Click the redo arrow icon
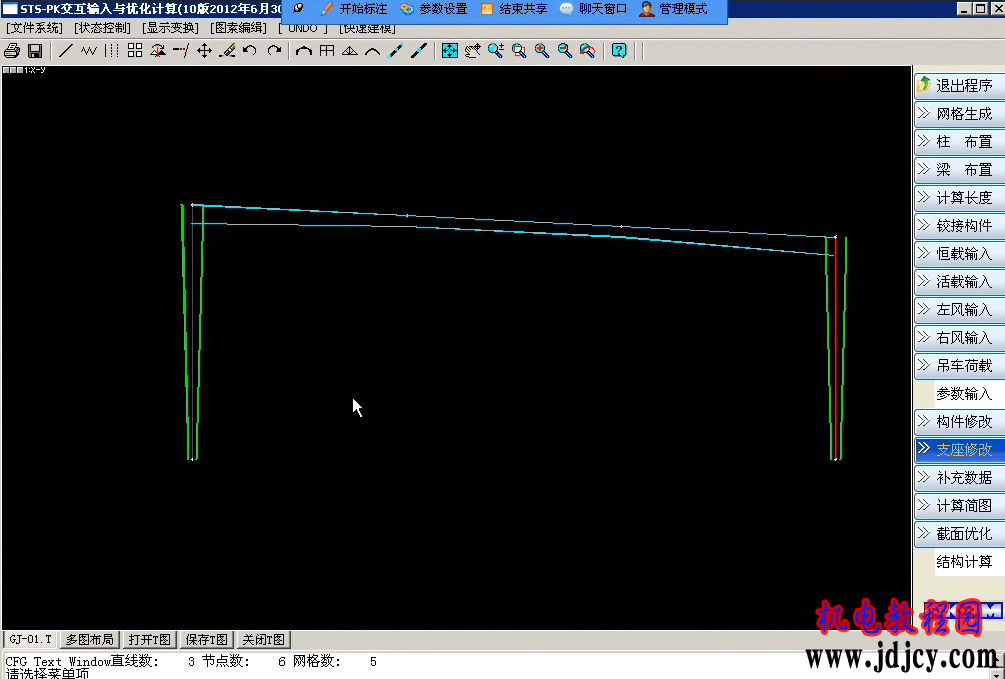The image size is (1005, 679). pyautogui.click(x=274, y=51)
